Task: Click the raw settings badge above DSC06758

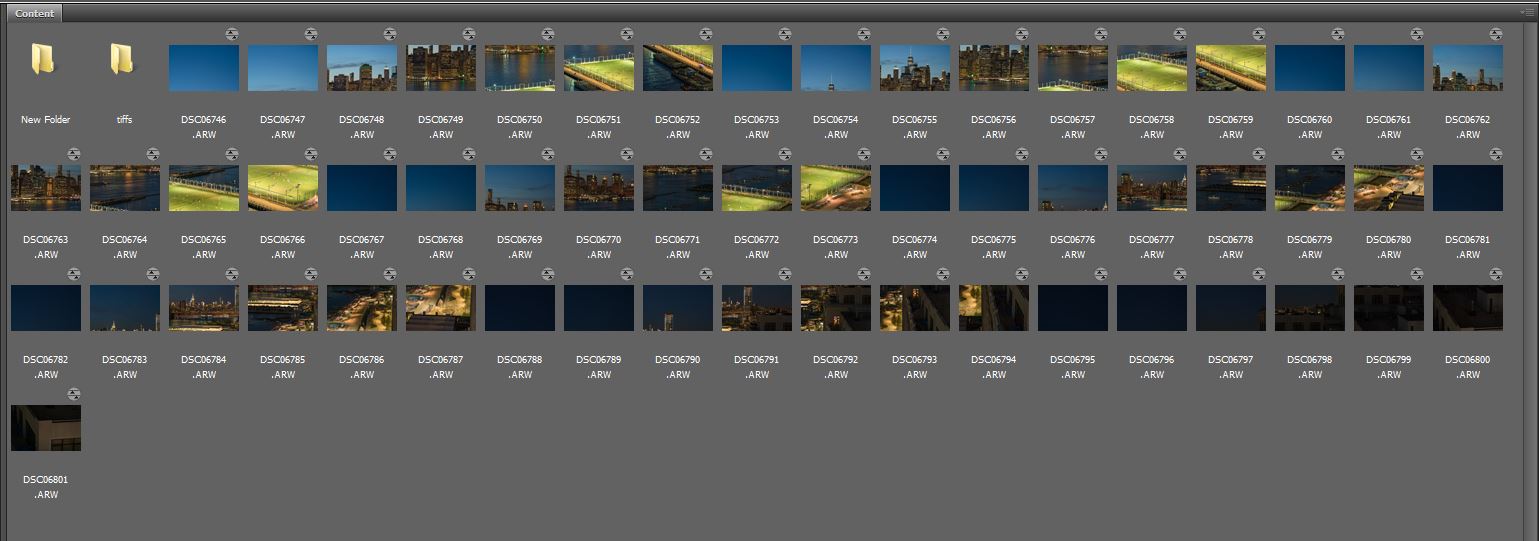Action: click(x=1179, y=34)
